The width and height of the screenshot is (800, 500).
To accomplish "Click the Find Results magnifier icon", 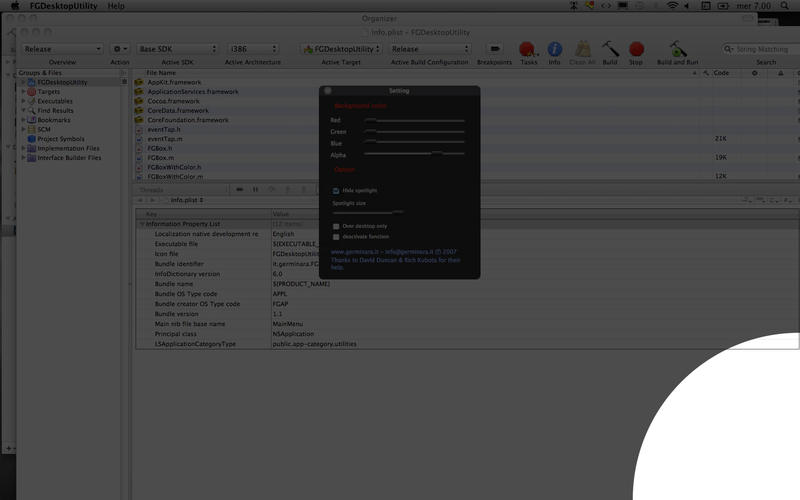I will click(x=32, y=111).
